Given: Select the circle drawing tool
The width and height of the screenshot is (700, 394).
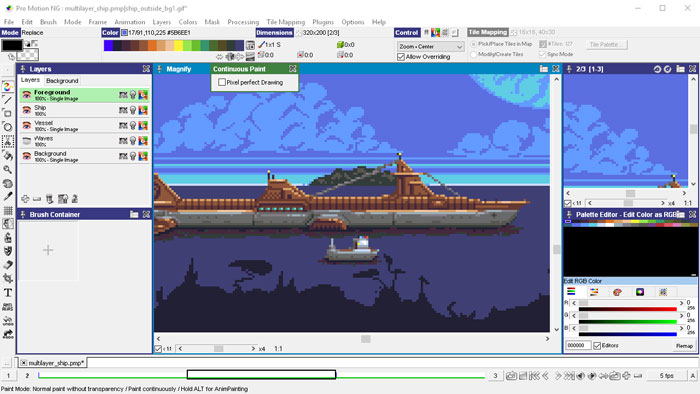Looking at the screenshot, I should coord(8,127).
